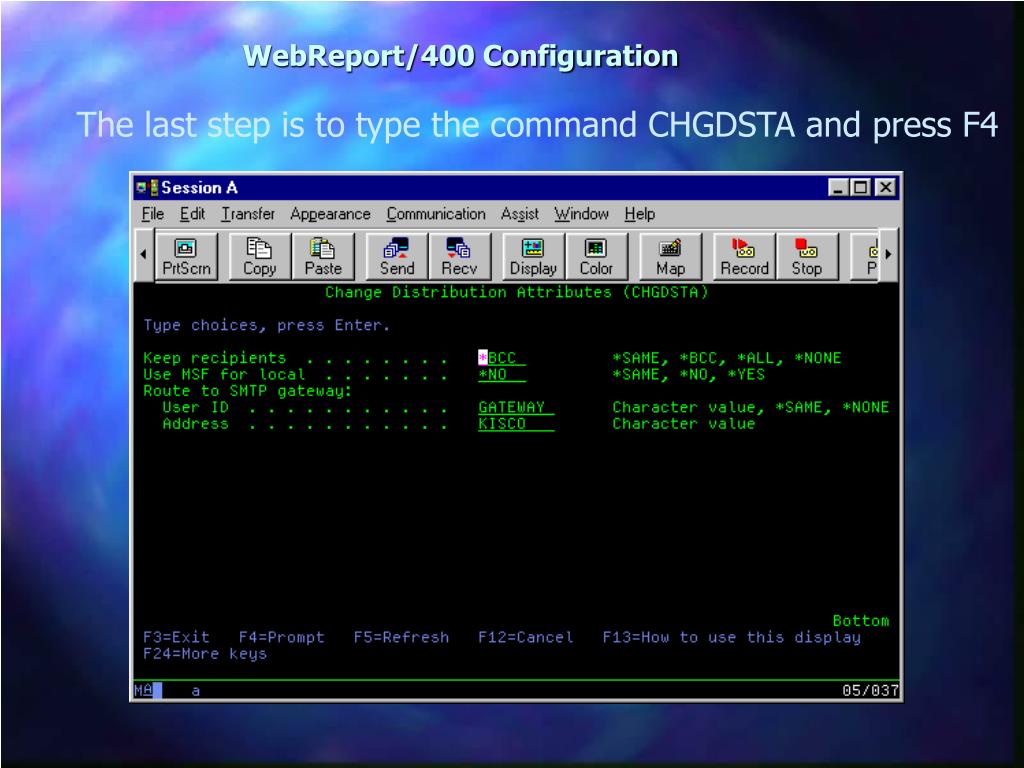This screenshot has height=768, width=1024.
Task: Click the 'Address' label text
Action: [195, 424]
